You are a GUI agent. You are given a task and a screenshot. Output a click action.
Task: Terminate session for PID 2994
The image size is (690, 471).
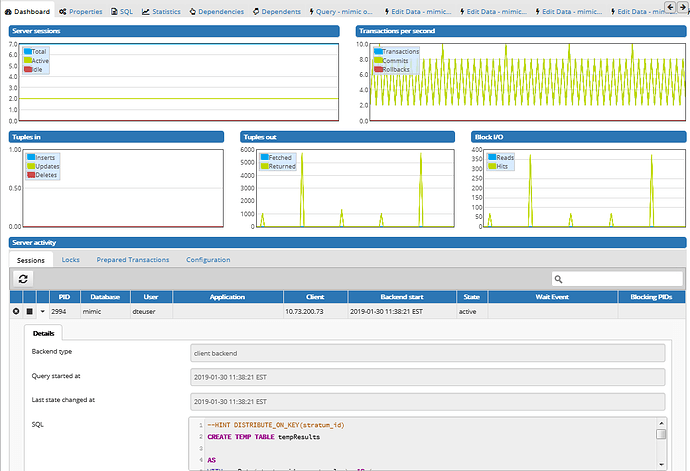[x=16, y=311]
